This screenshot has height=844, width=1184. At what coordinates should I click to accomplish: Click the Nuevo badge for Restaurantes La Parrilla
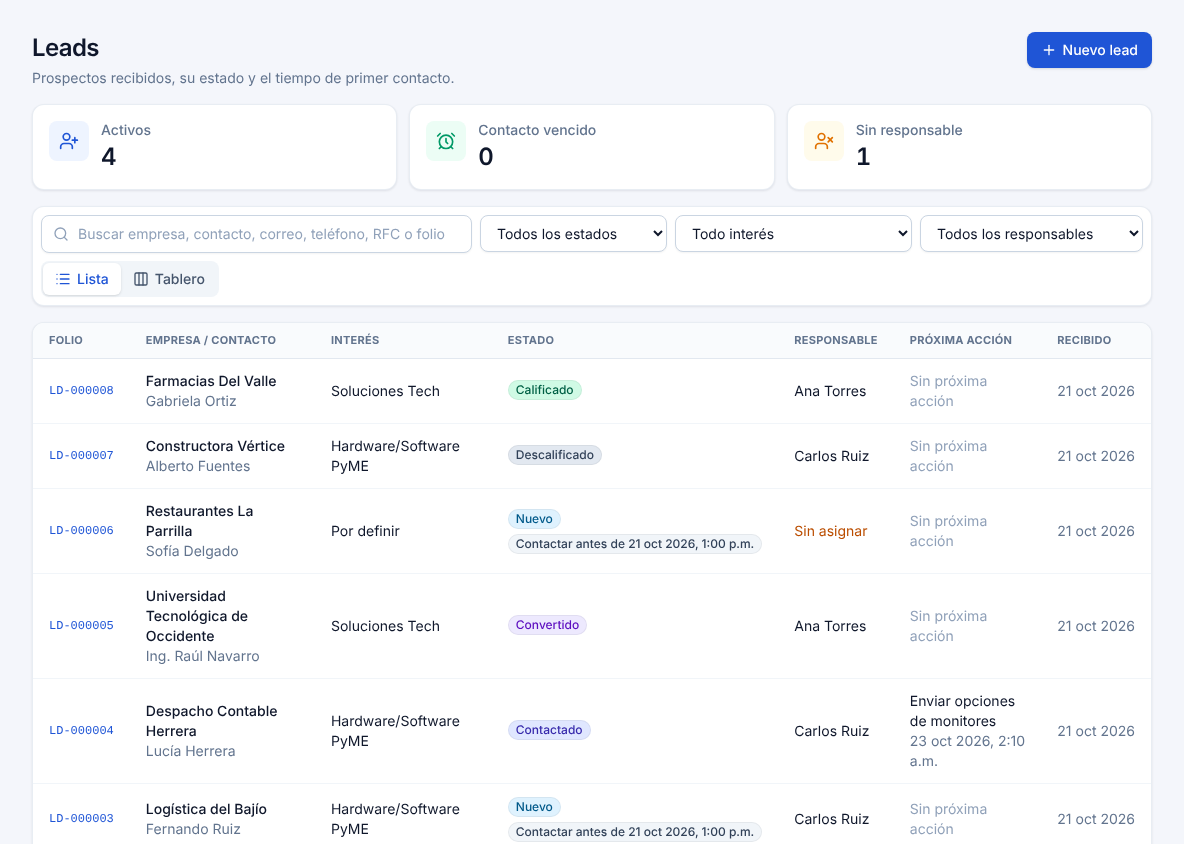click(x=534, y=519)
